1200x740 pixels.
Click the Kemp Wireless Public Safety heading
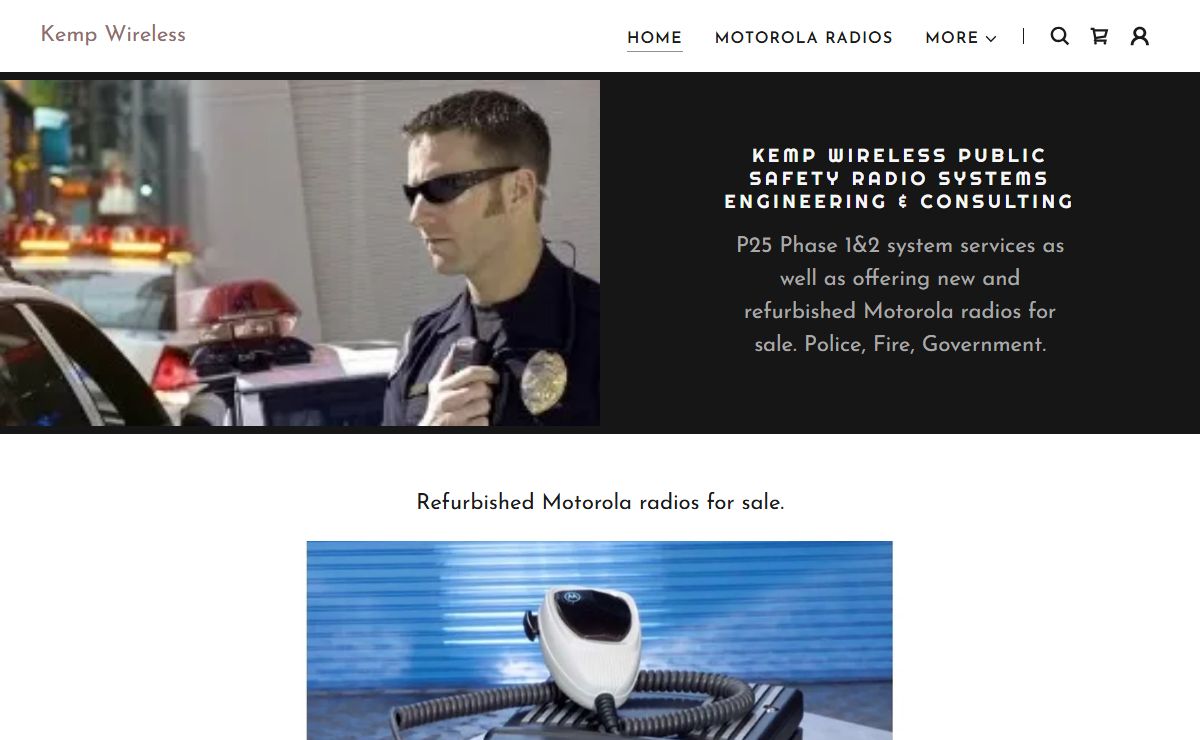899,178
